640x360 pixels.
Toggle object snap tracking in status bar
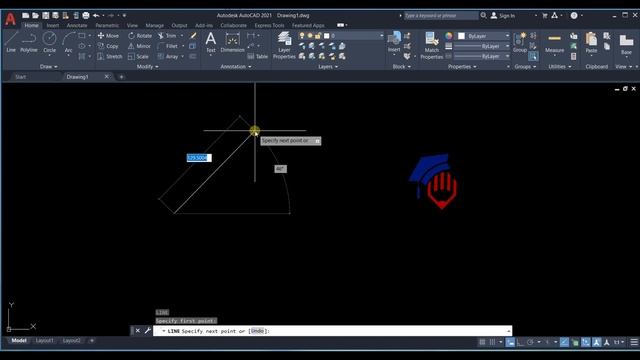point(564,342)
